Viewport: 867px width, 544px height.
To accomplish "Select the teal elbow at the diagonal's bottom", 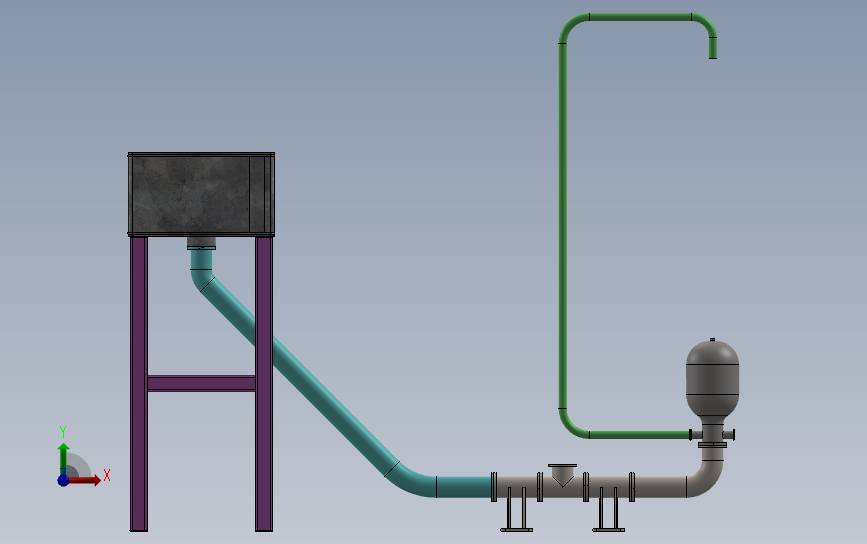I will 412,482.
